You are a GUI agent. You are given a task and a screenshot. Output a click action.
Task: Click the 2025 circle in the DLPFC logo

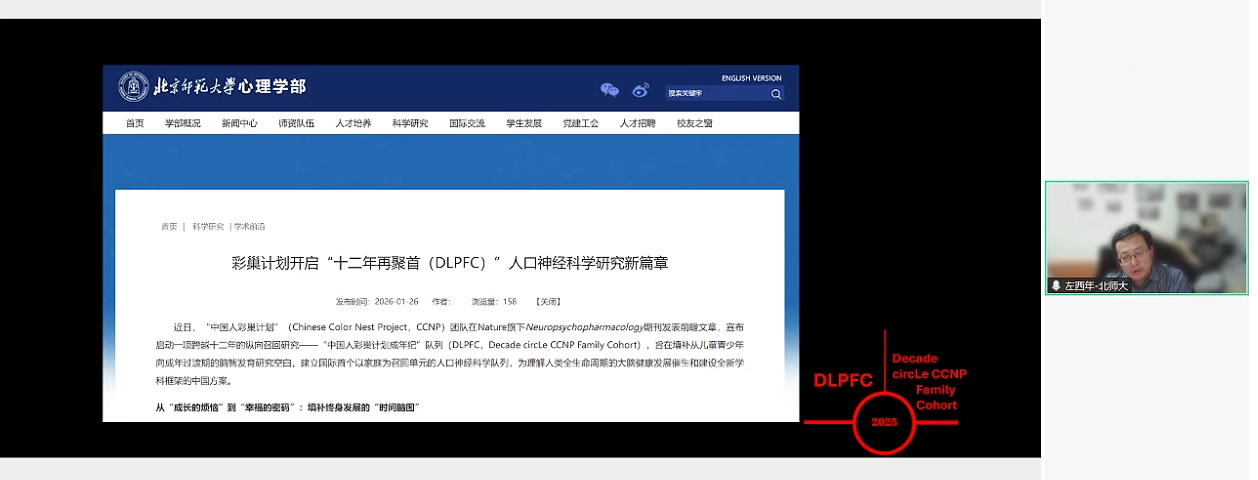[884, 423]
